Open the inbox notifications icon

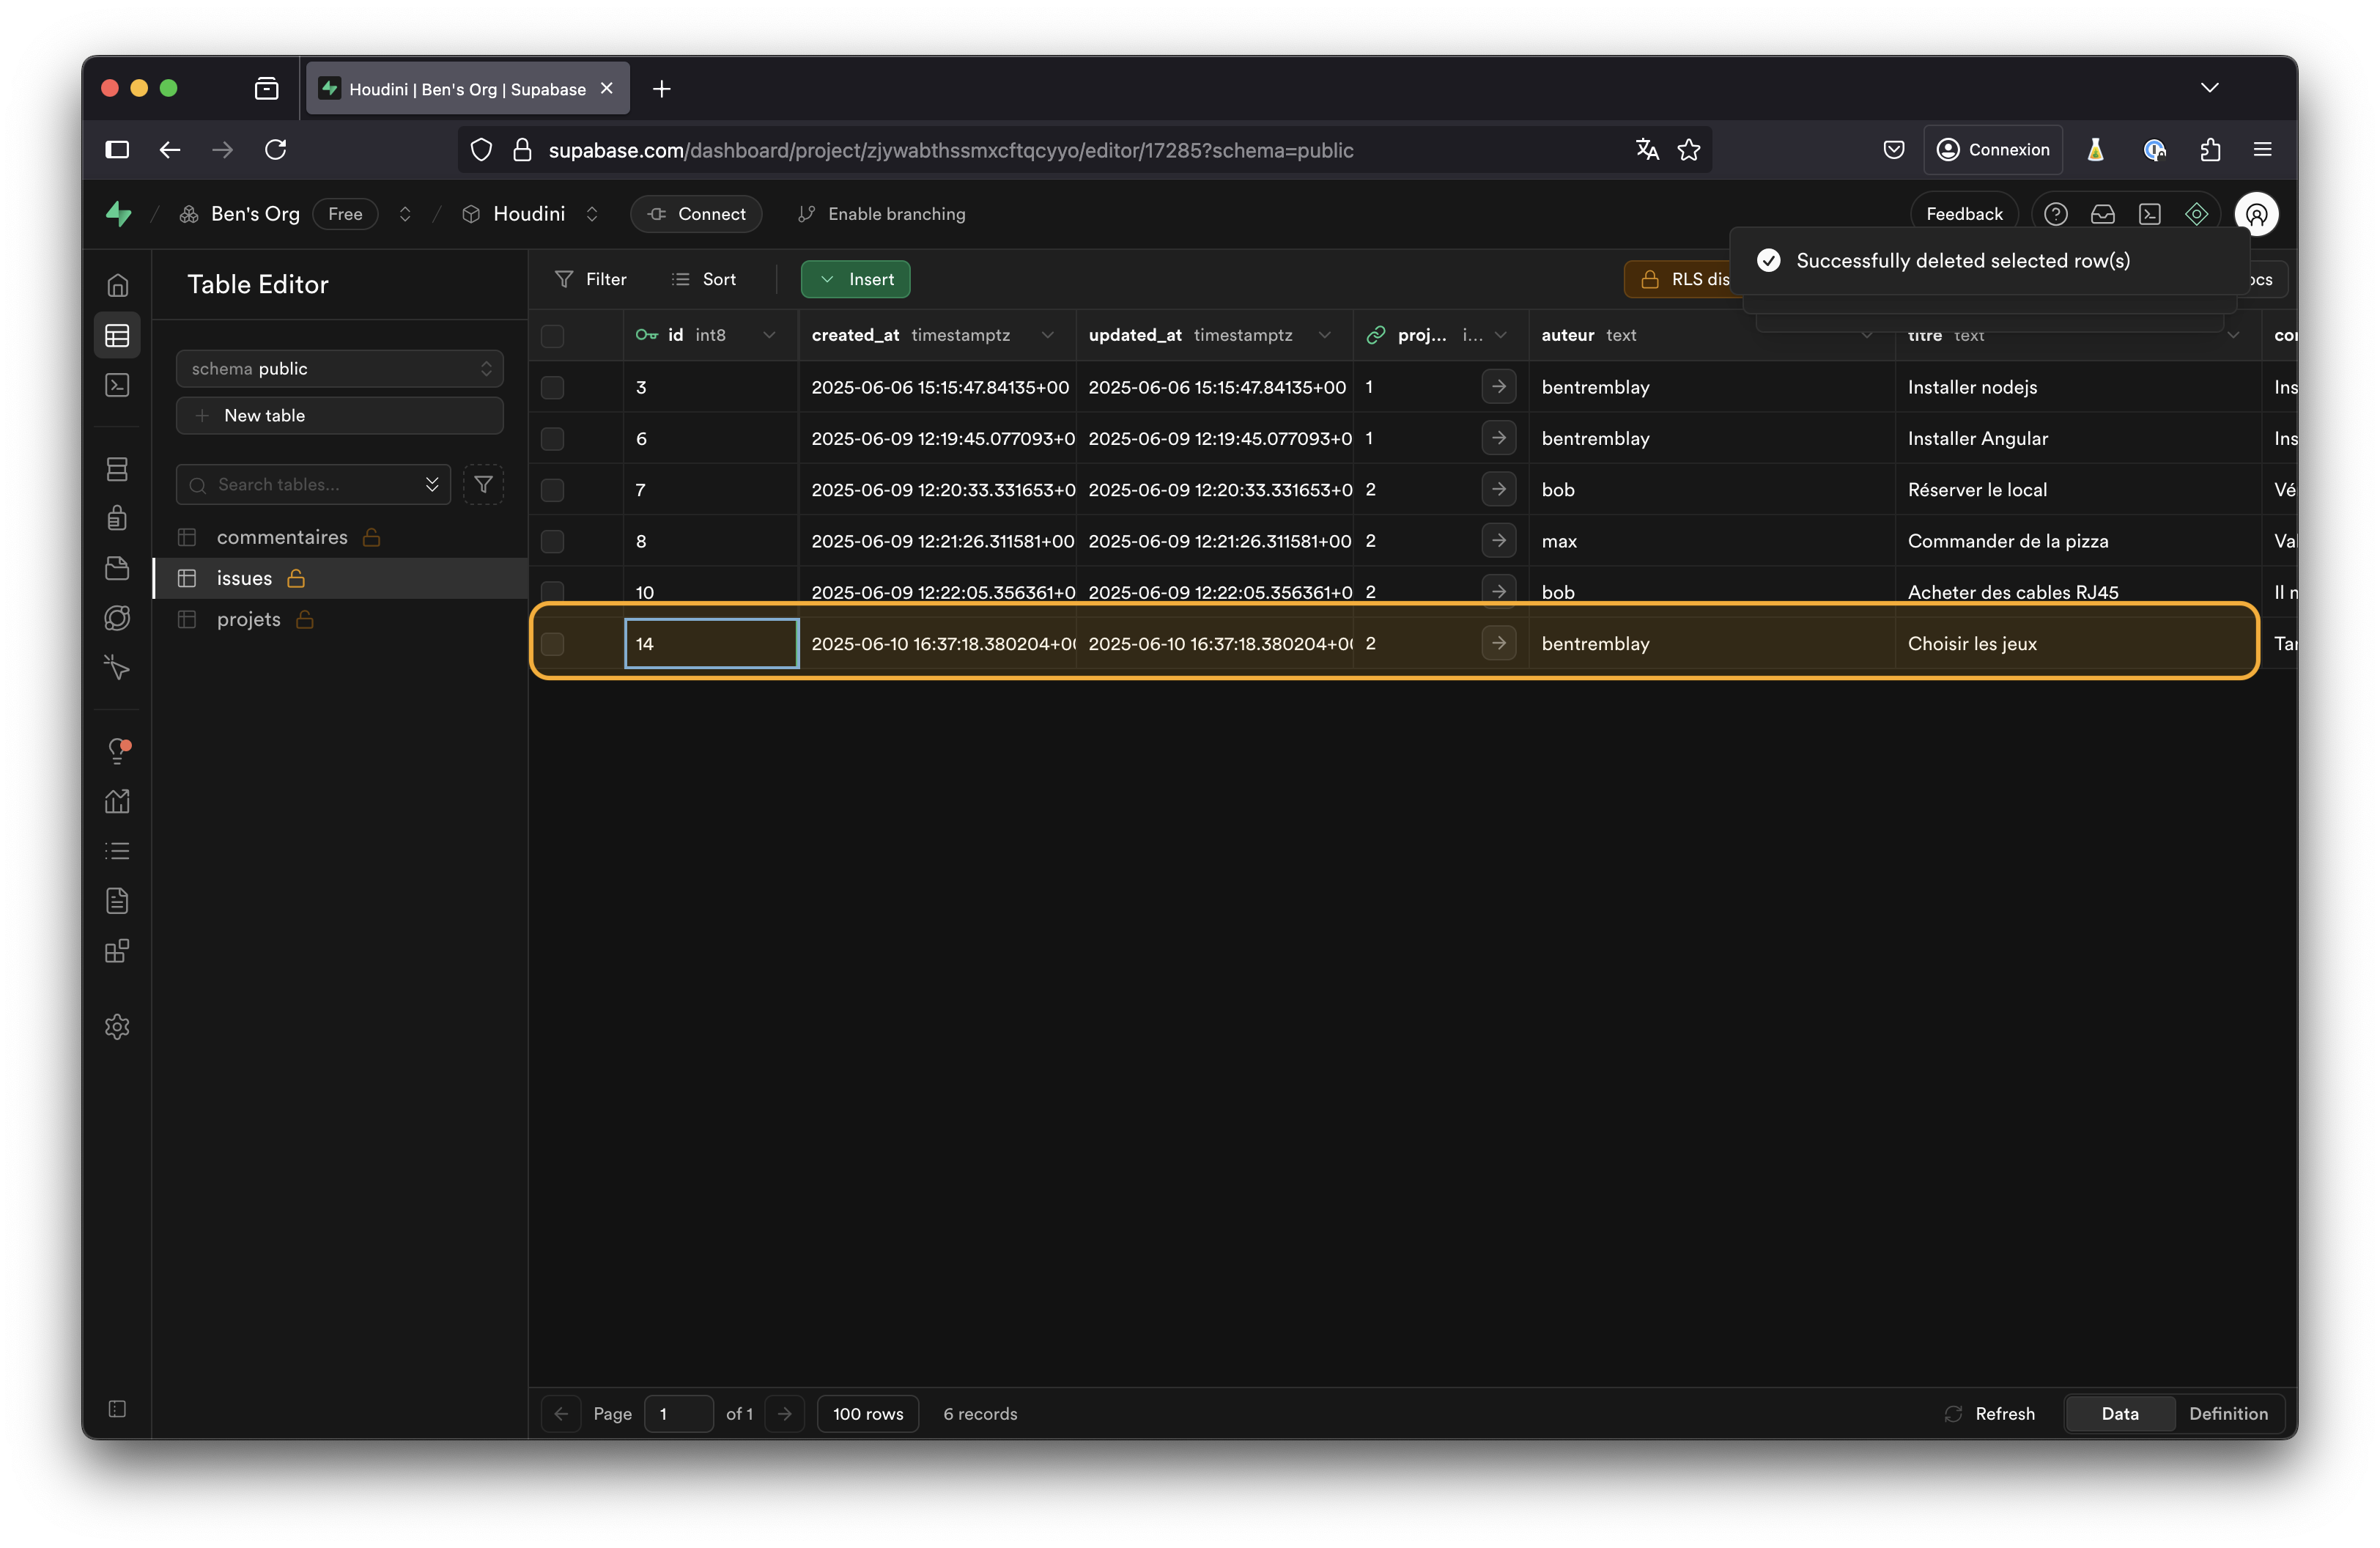[2102, 214]
